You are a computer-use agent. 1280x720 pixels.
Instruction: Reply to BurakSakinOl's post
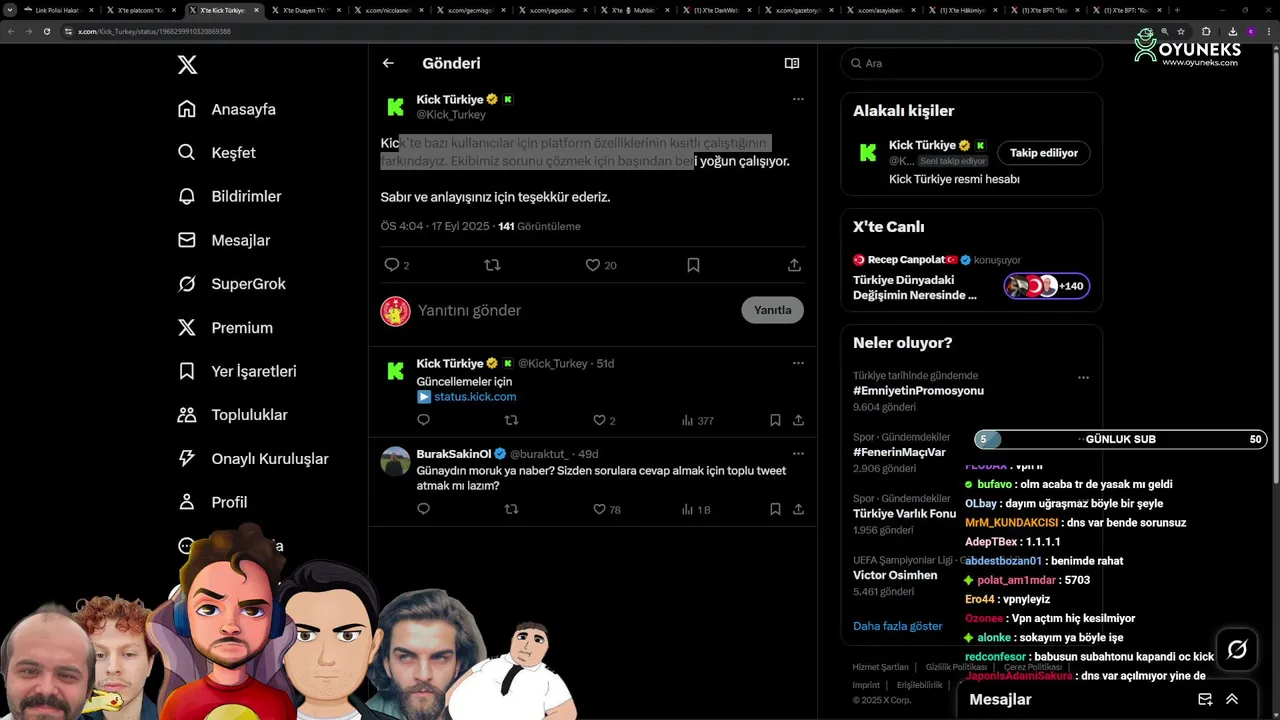423,509
